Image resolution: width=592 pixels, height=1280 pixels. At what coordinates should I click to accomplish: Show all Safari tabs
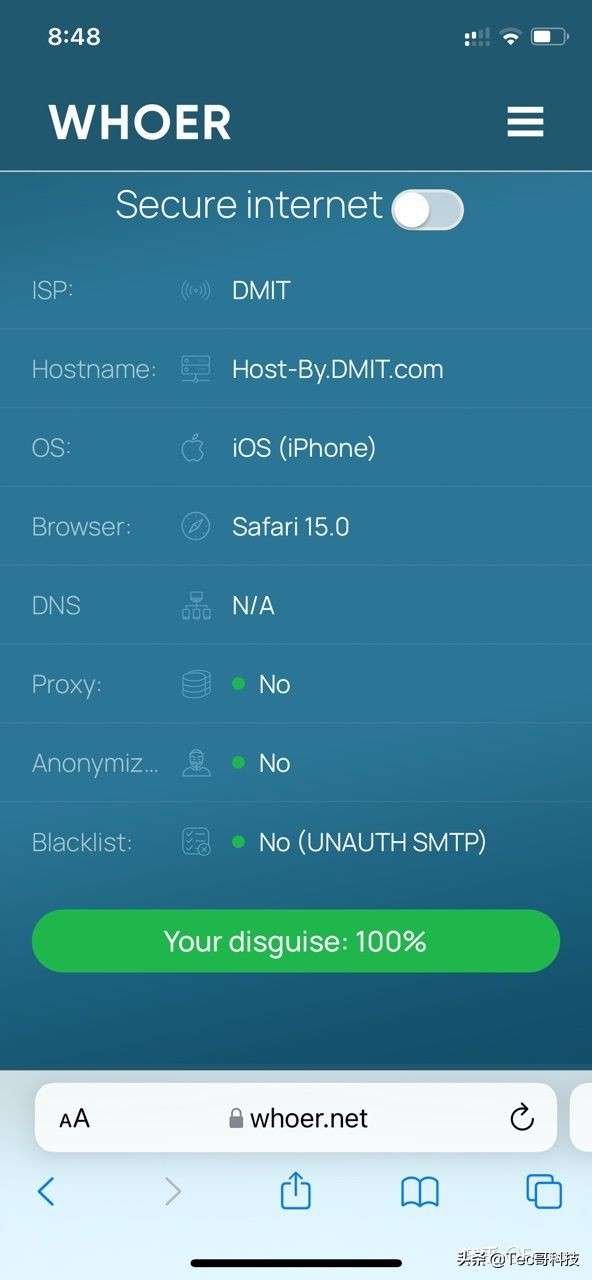click(544, 1191)
